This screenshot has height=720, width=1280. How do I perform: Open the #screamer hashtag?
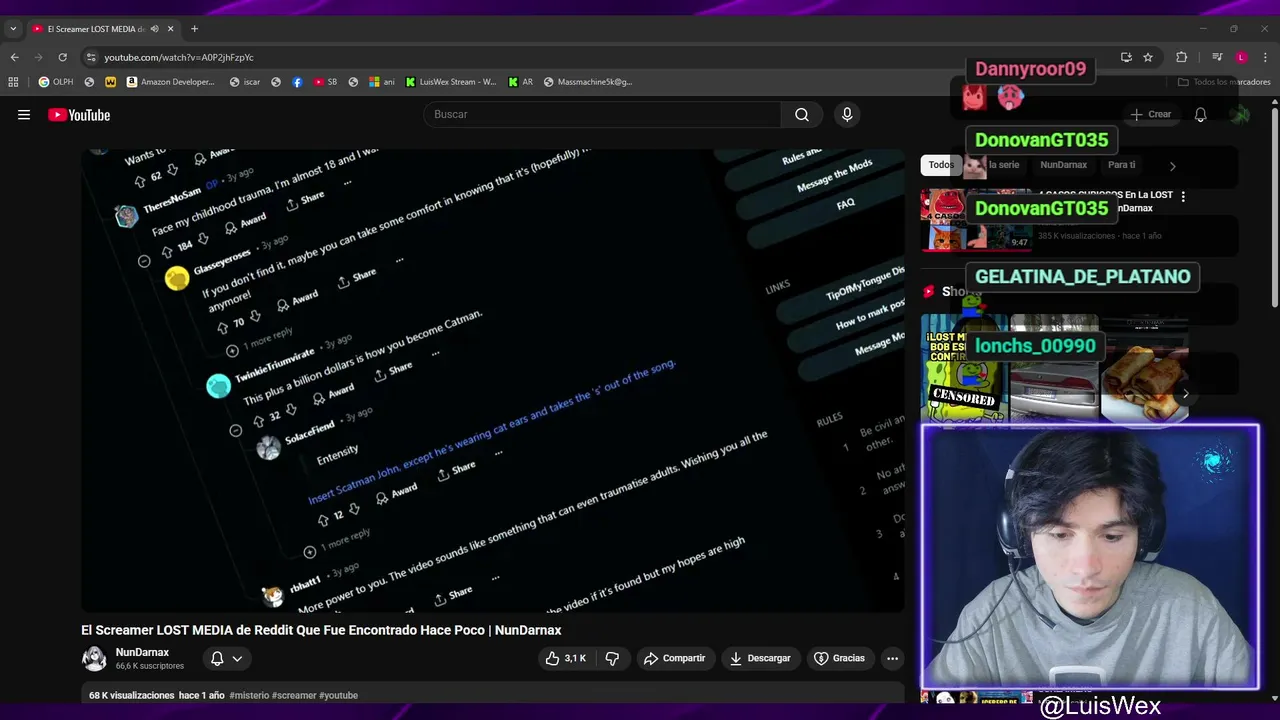pyautogui.click(x=294, y=695)
